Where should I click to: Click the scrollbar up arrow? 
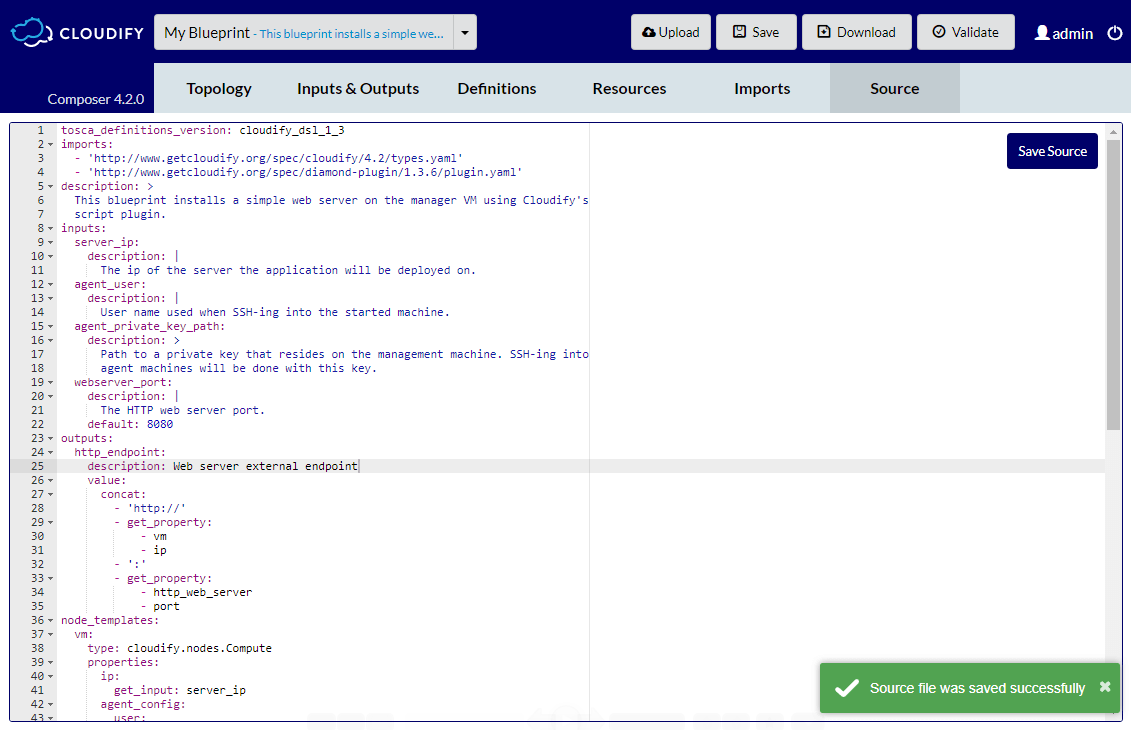coord(1113,132)
